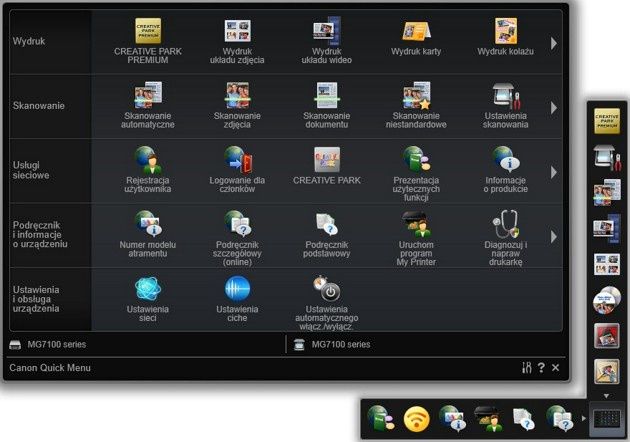Launch Wydruk układu zdjęcia

tap(237, 41)
